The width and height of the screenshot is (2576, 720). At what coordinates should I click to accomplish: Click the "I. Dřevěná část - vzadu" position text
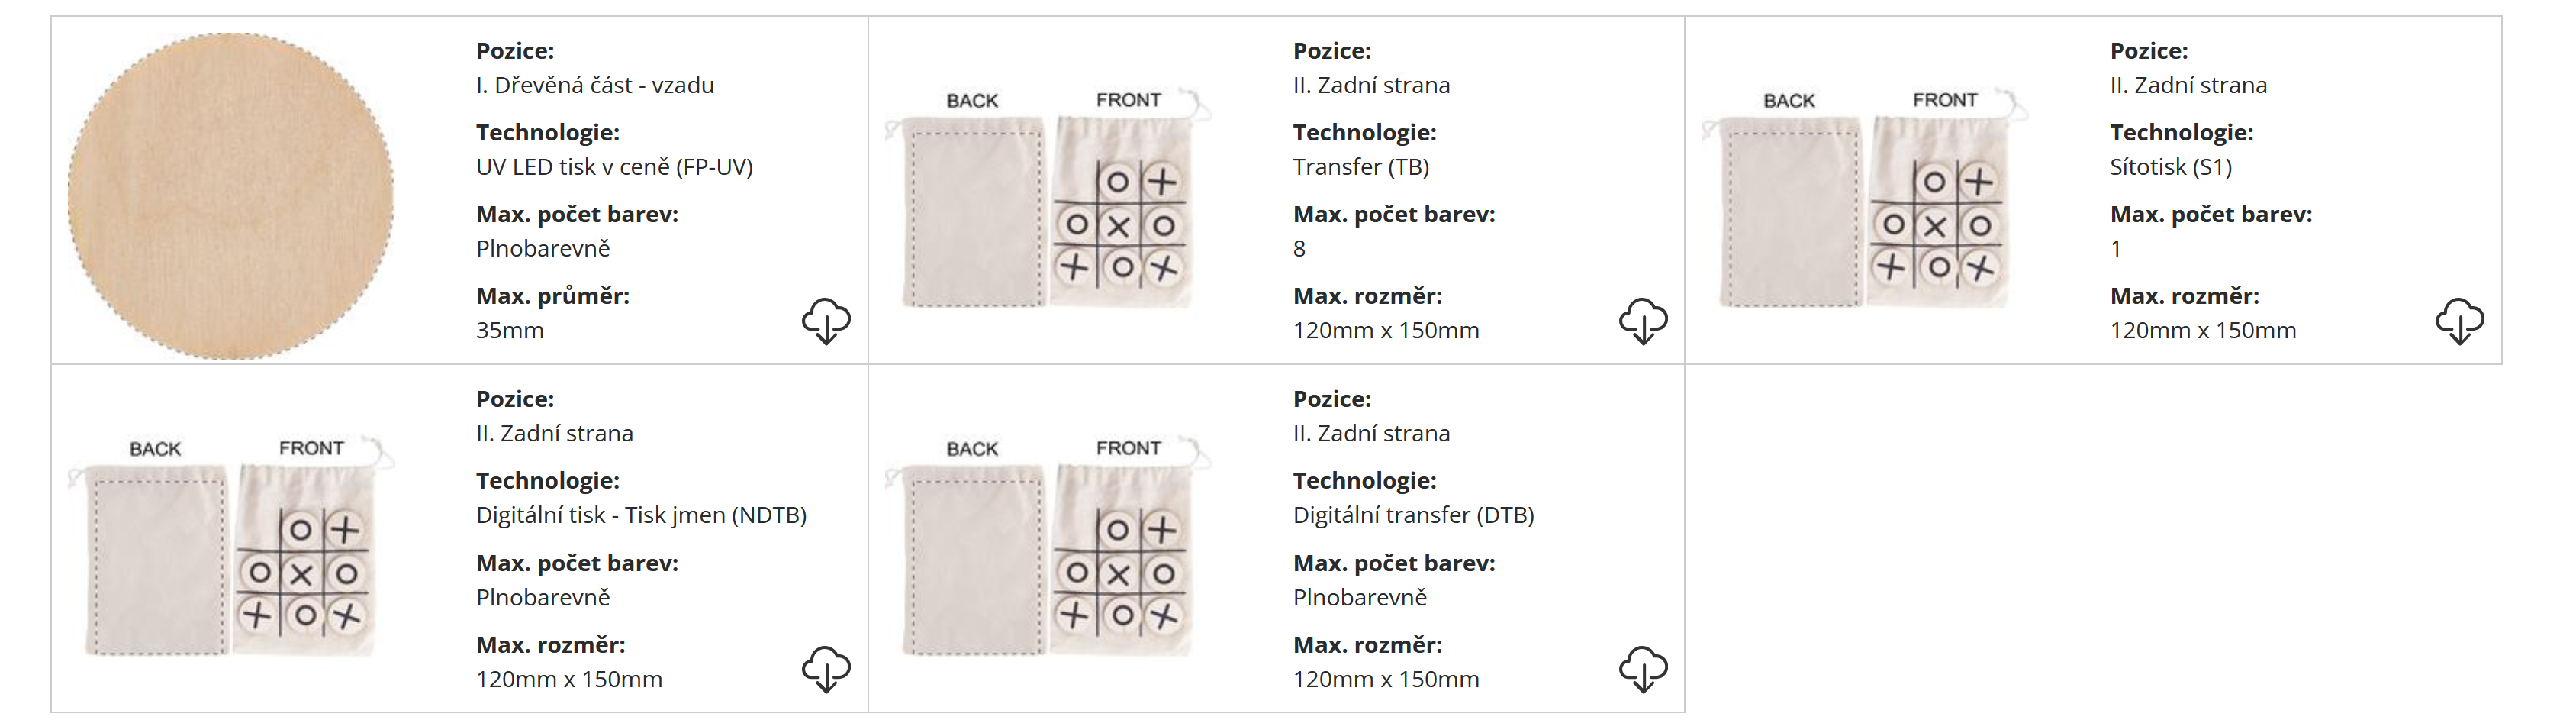click(x=595, y=85)
